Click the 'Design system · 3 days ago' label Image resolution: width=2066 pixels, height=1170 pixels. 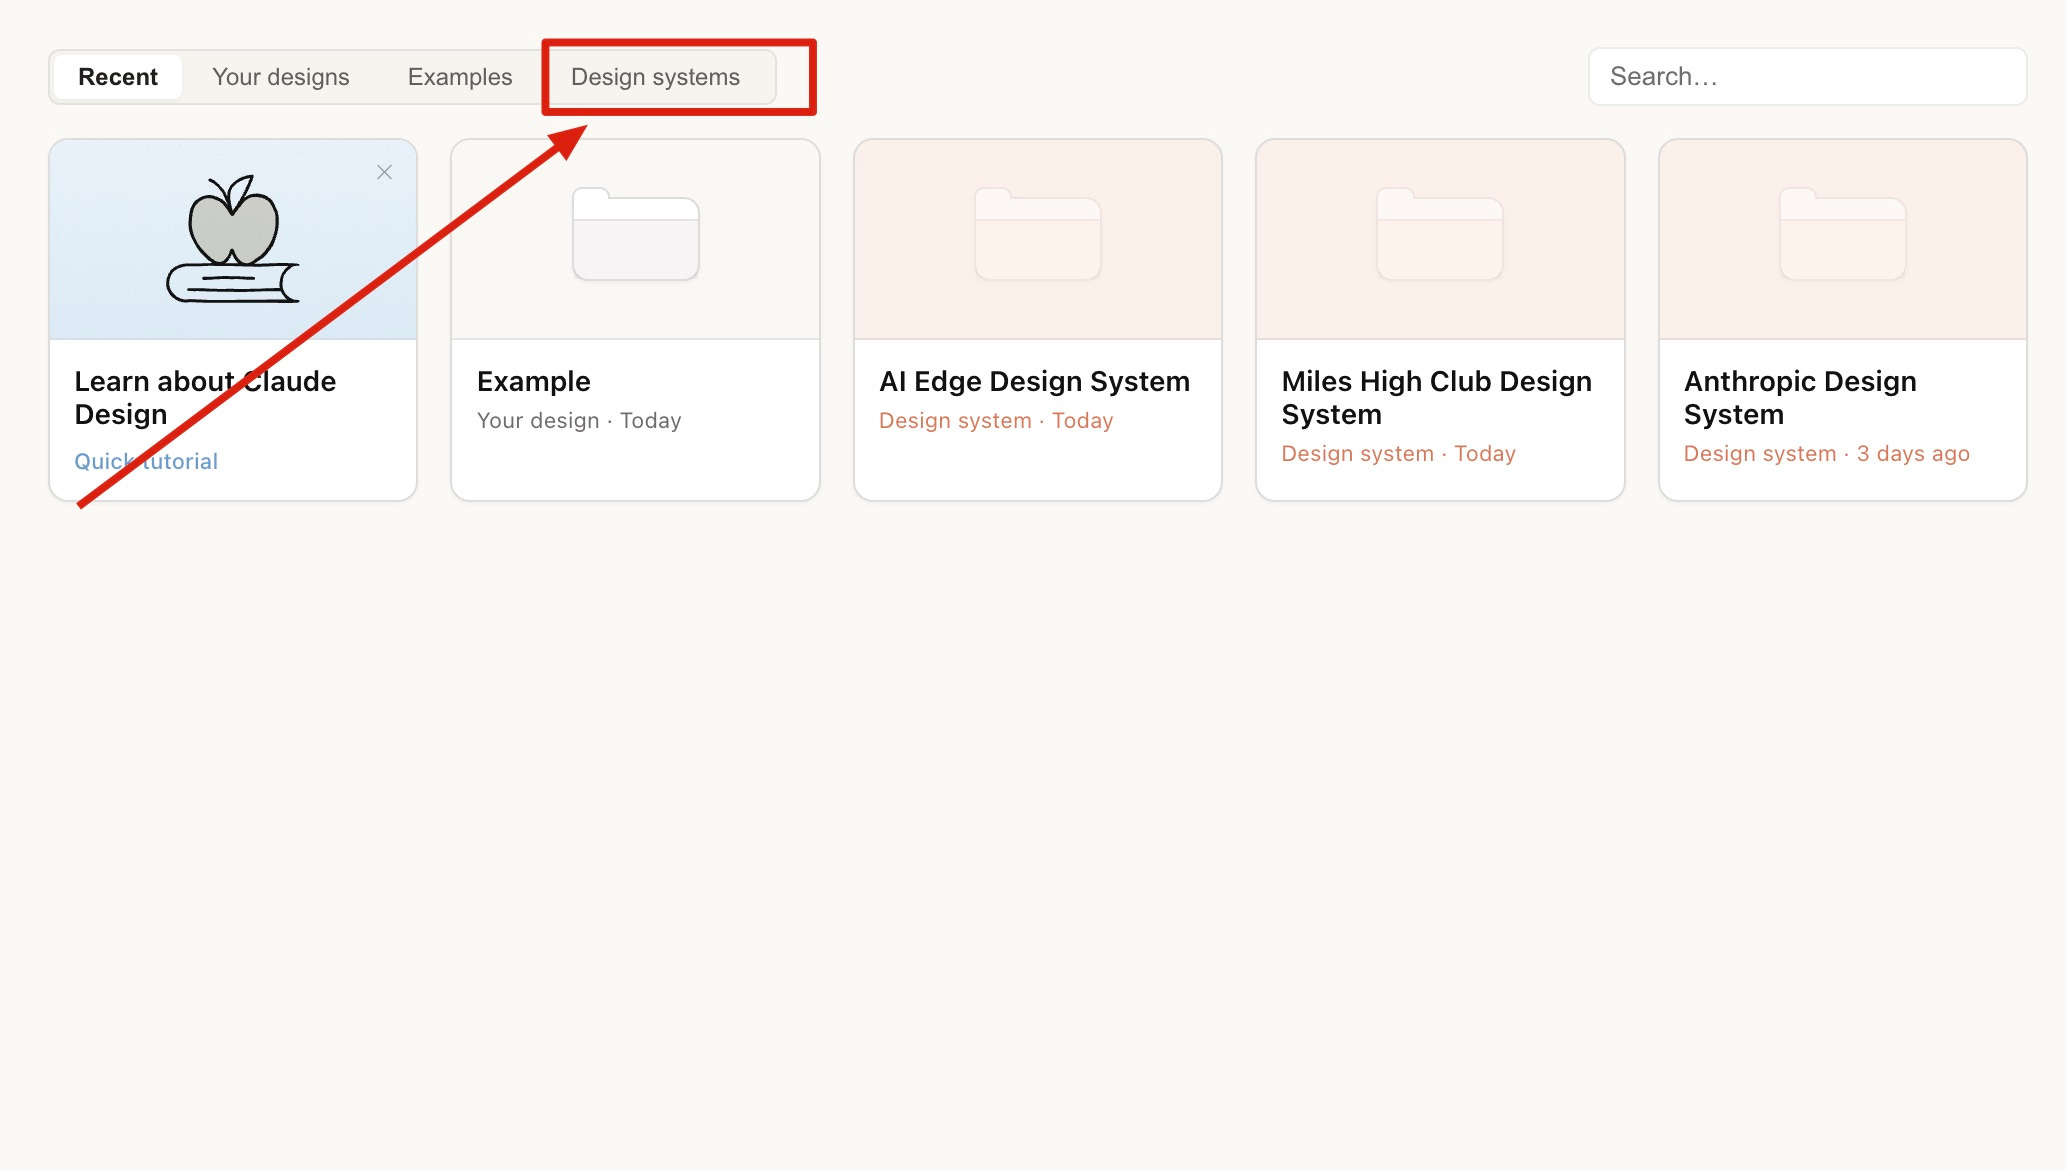tap(1826, 453)
